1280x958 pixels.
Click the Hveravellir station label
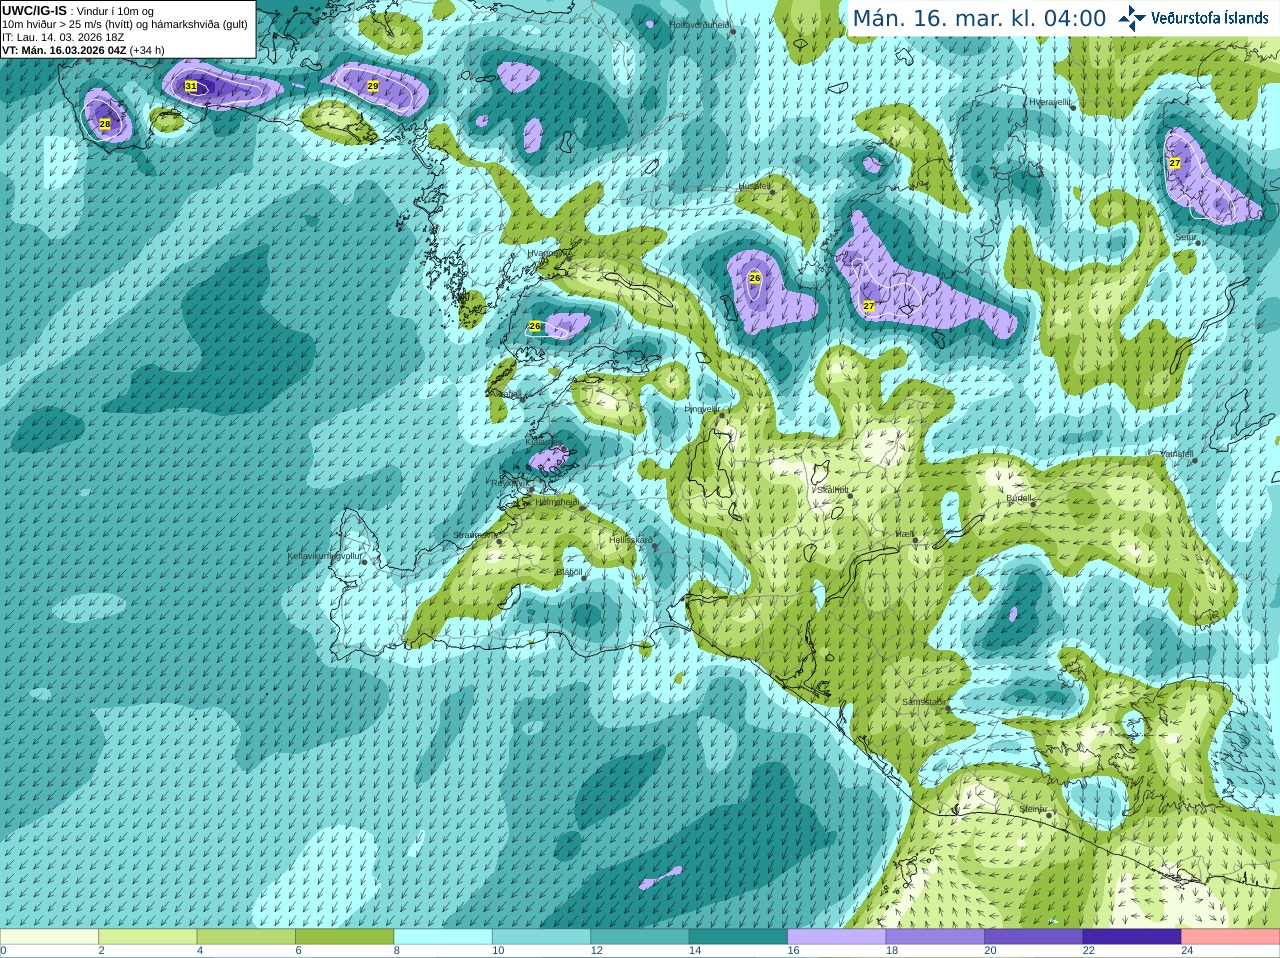(1050, 102)
